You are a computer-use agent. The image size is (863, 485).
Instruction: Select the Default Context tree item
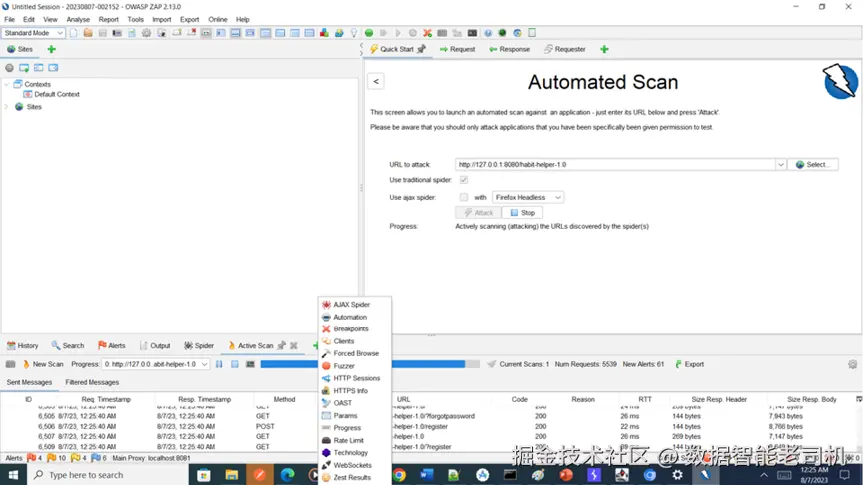coord(57,94)
